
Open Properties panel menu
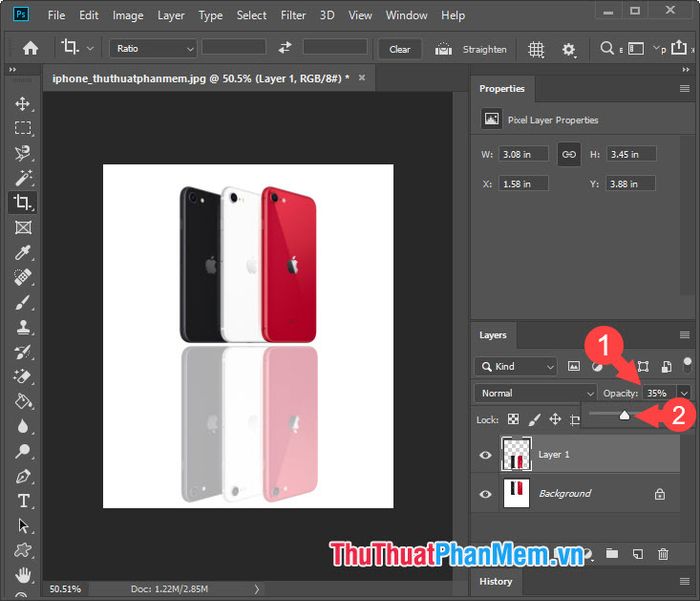(x=684, y=88)
